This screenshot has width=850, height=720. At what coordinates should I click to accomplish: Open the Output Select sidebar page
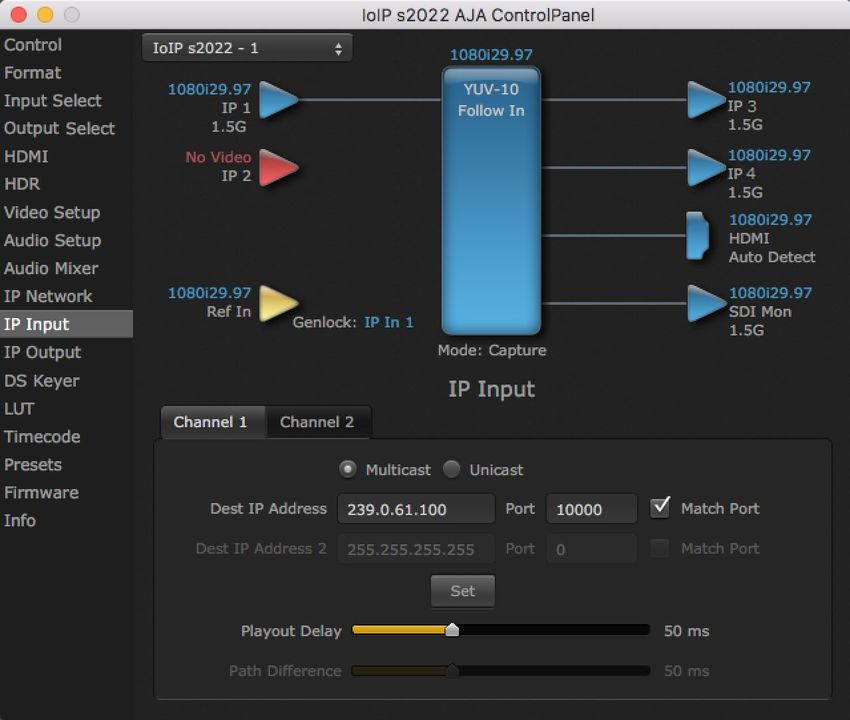click(66, 128)
